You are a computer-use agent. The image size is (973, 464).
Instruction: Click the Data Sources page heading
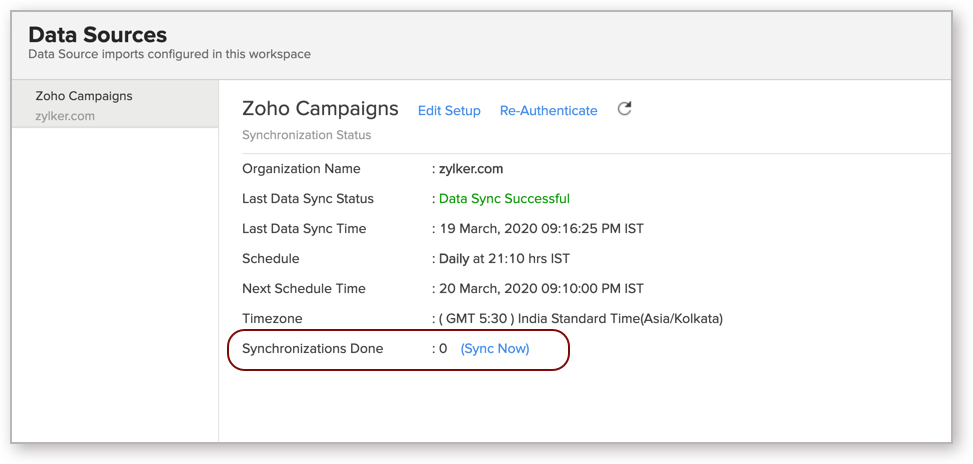point(97,36)
